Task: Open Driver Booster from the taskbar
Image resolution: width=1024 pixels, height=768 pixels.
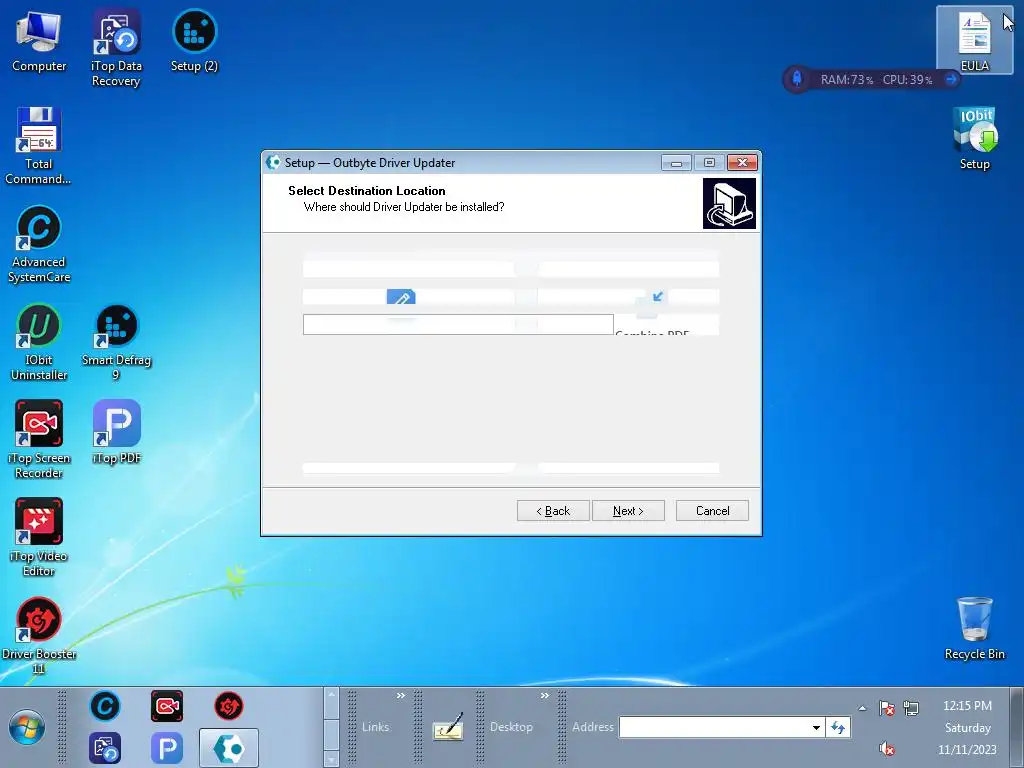Action: point(229,706)
